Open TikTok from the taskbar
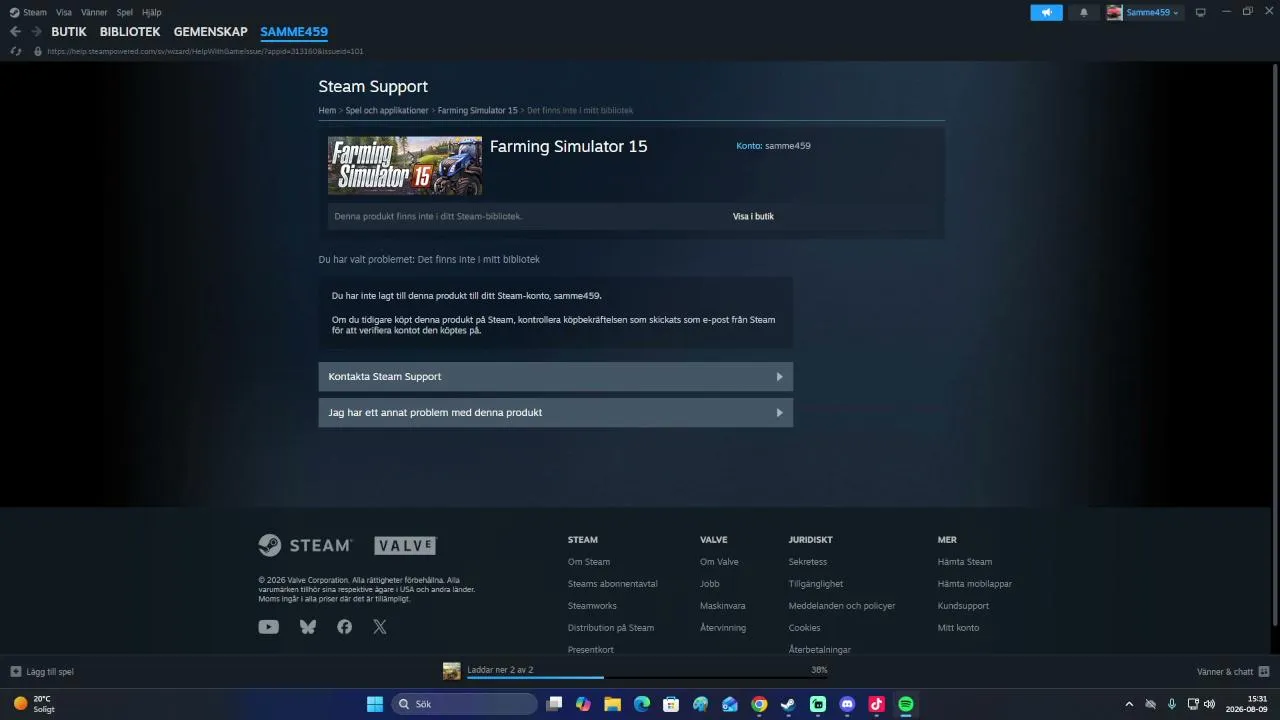The image size is (1280, 720). click(877, 704)
